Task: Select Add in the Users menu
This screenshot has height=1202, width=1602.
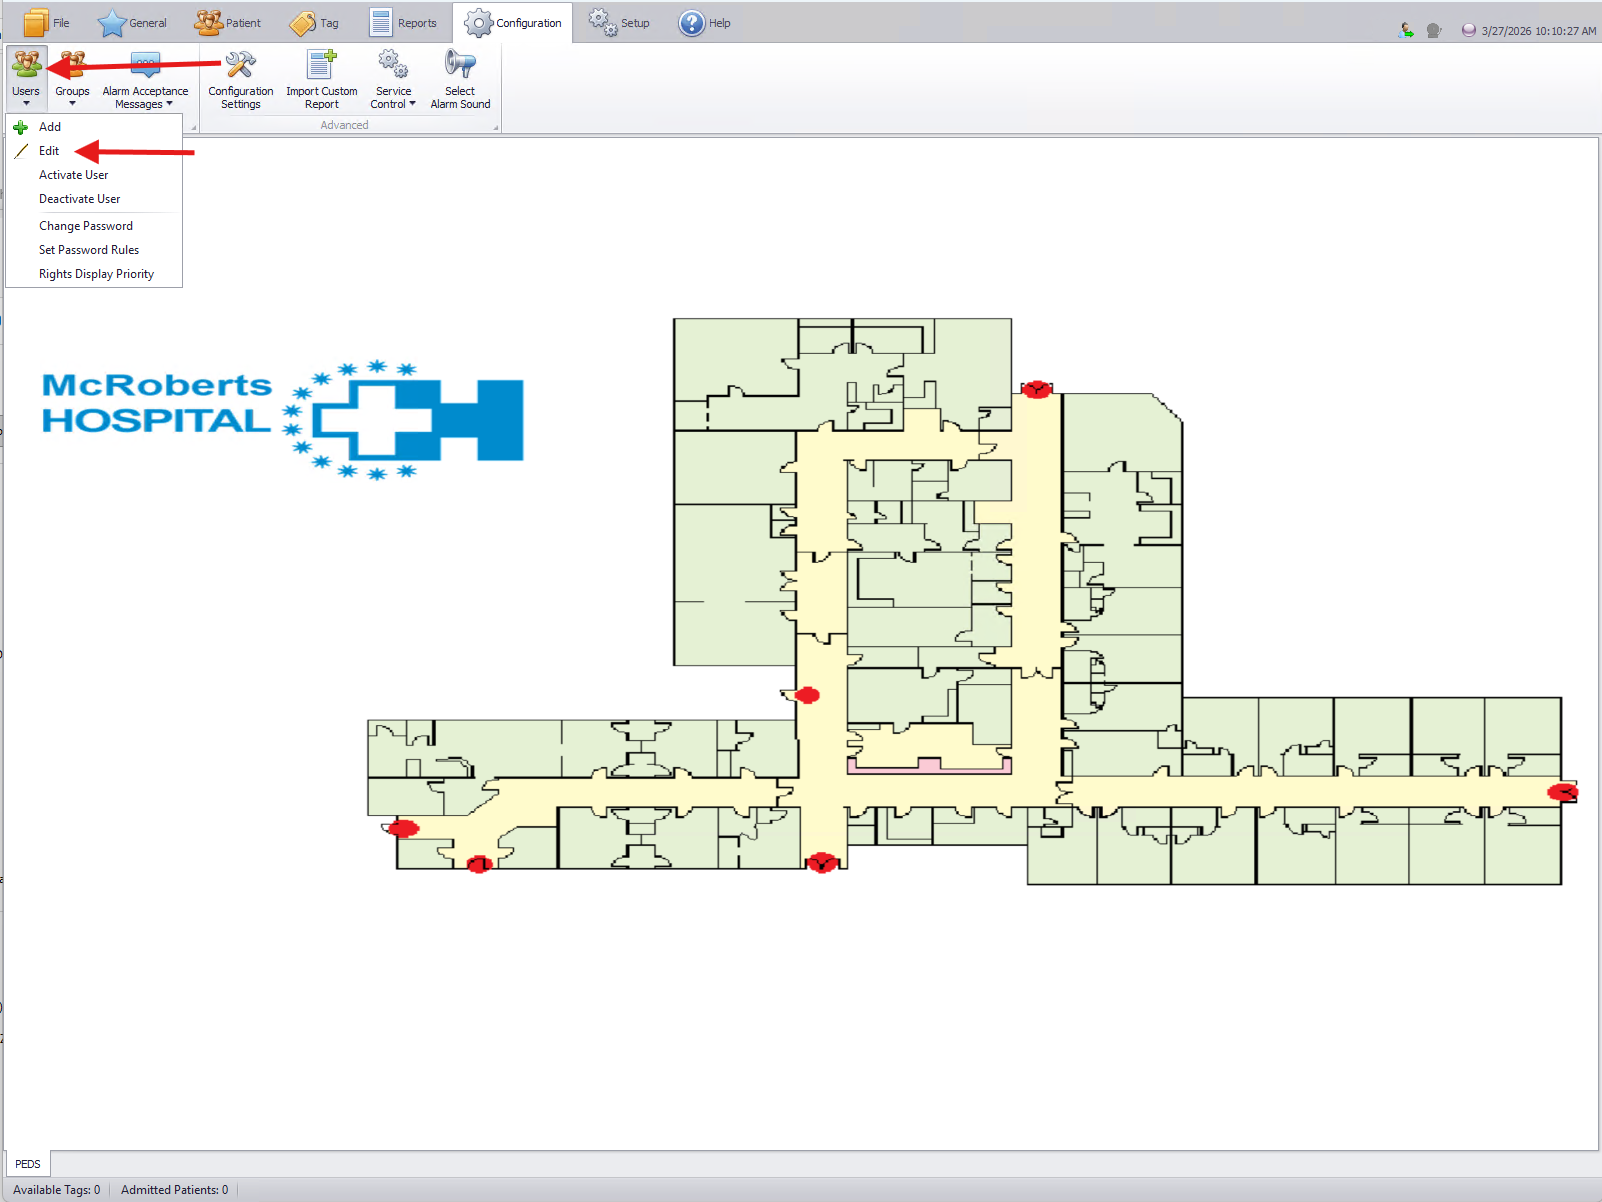Action: (50, 127)
